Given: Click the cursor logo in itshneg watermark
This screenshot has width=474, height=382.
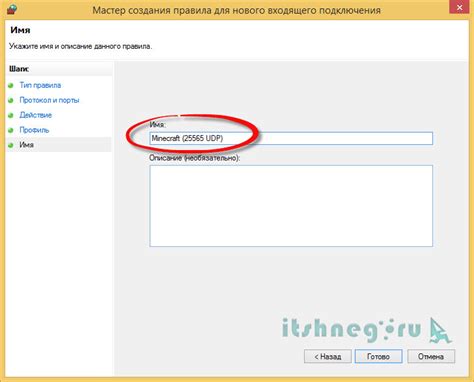Looking at the screenshot, I should pyautogui.click(x=440, y=330).
